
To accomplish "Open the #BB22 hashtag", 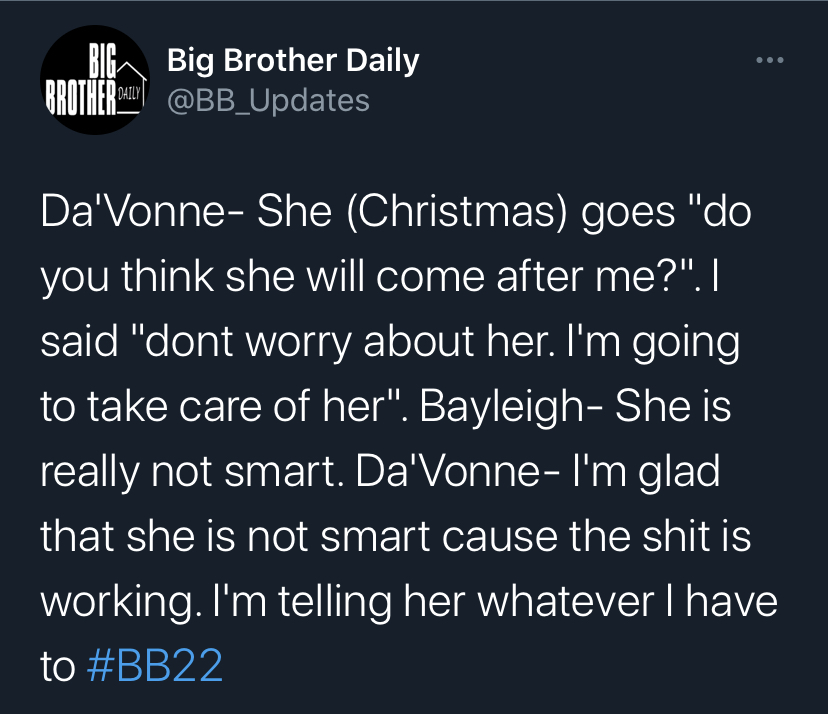I will (154, 665).
